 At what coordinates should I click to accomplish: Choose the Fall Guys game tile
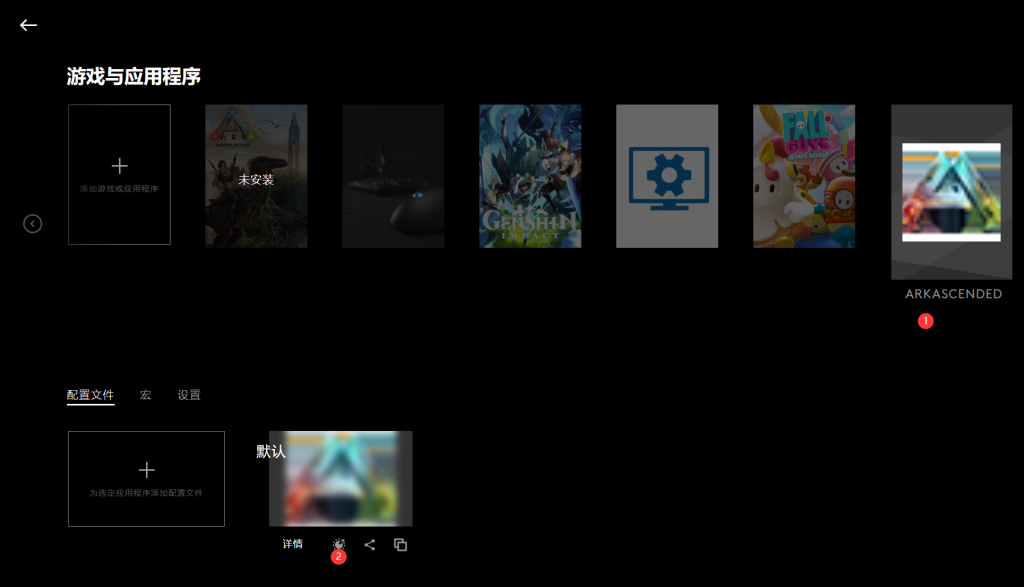coord(804,176)
